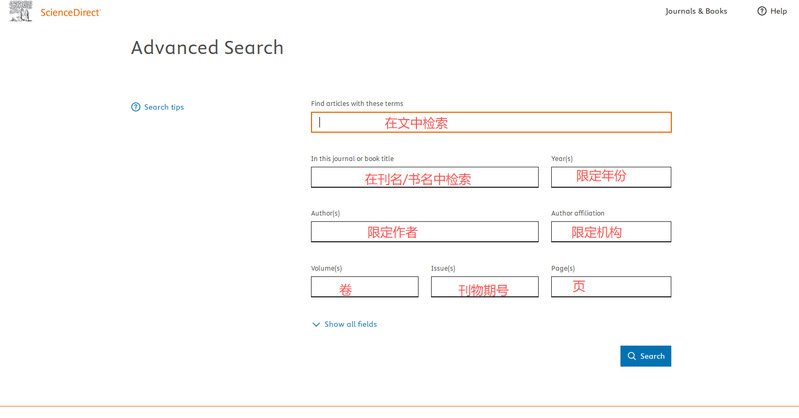Screen dimensions: 799x418
Task: Click the Author affiliation label
Action: click(578, 213)
